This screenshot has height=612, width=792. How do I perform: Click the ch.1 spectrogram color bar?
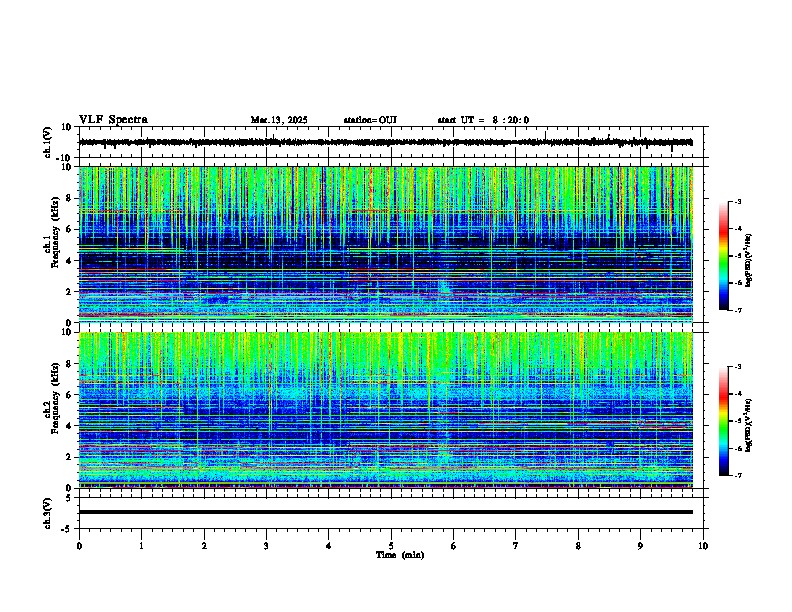724,256
